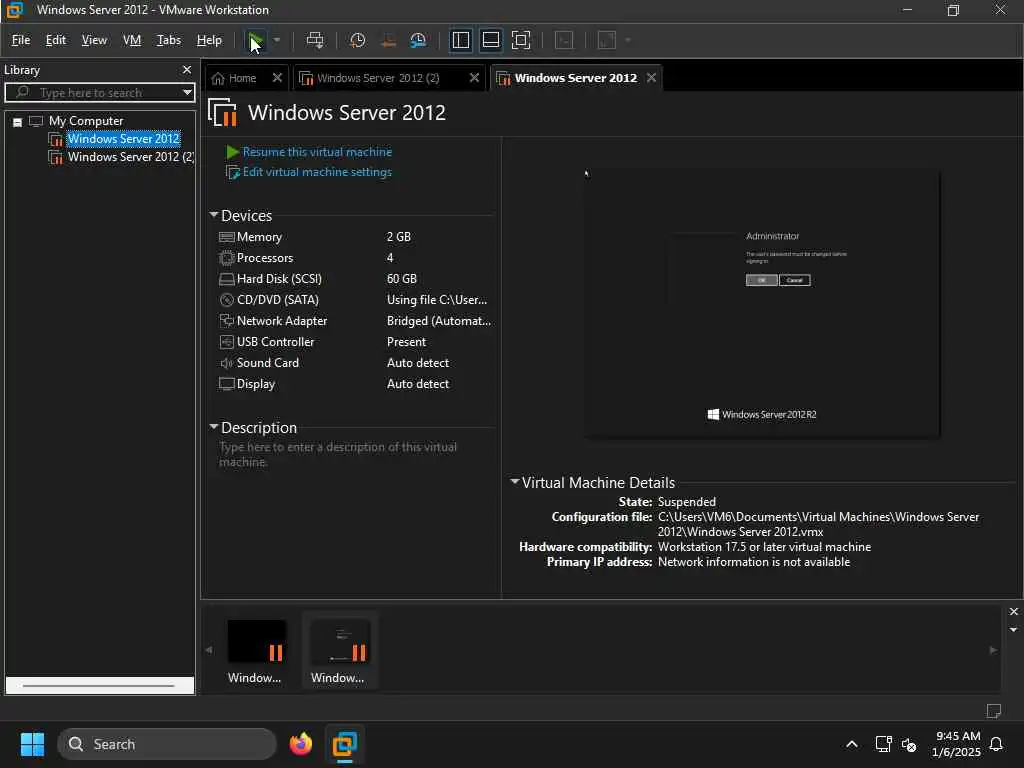Click the library search field
This screenshot has height=768, width=1024.
[98, 93]
